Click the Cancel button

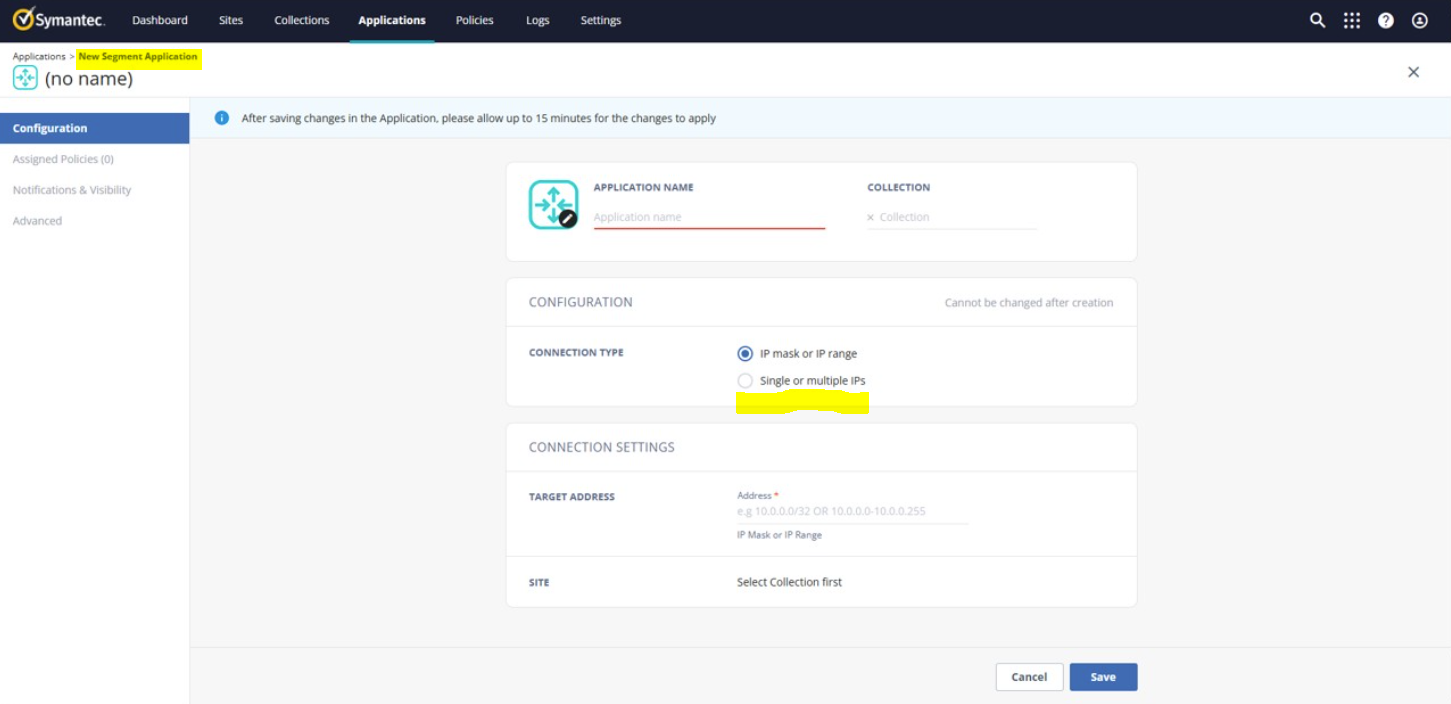1029,677
